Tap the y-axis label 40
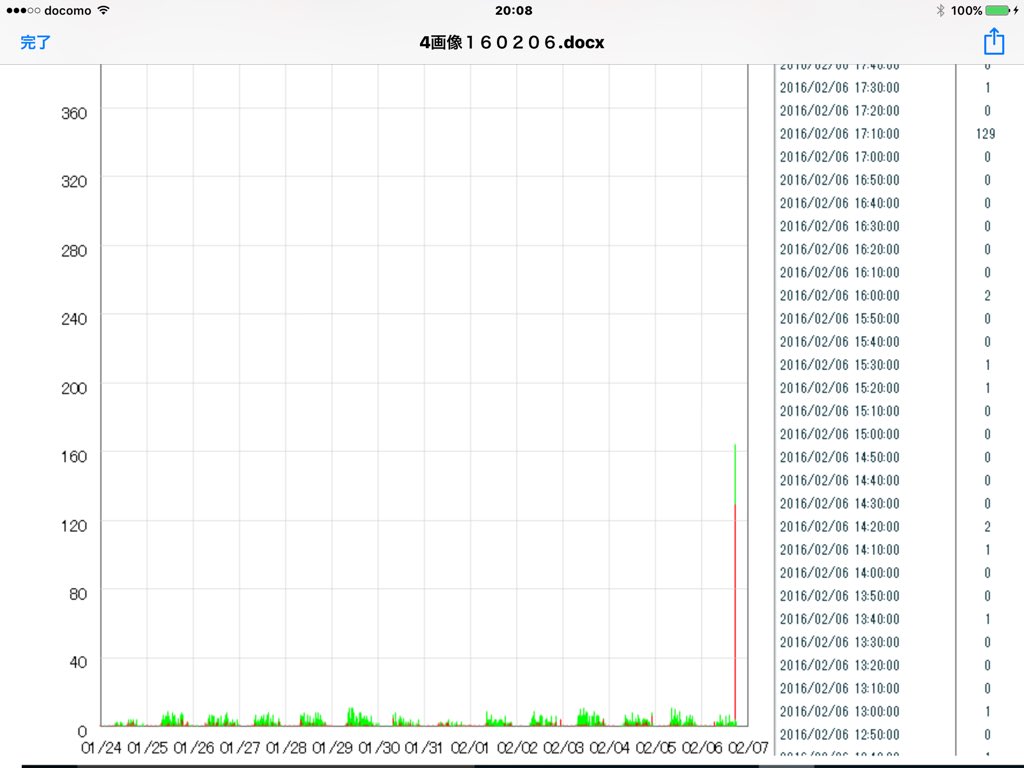 [78, 662]
